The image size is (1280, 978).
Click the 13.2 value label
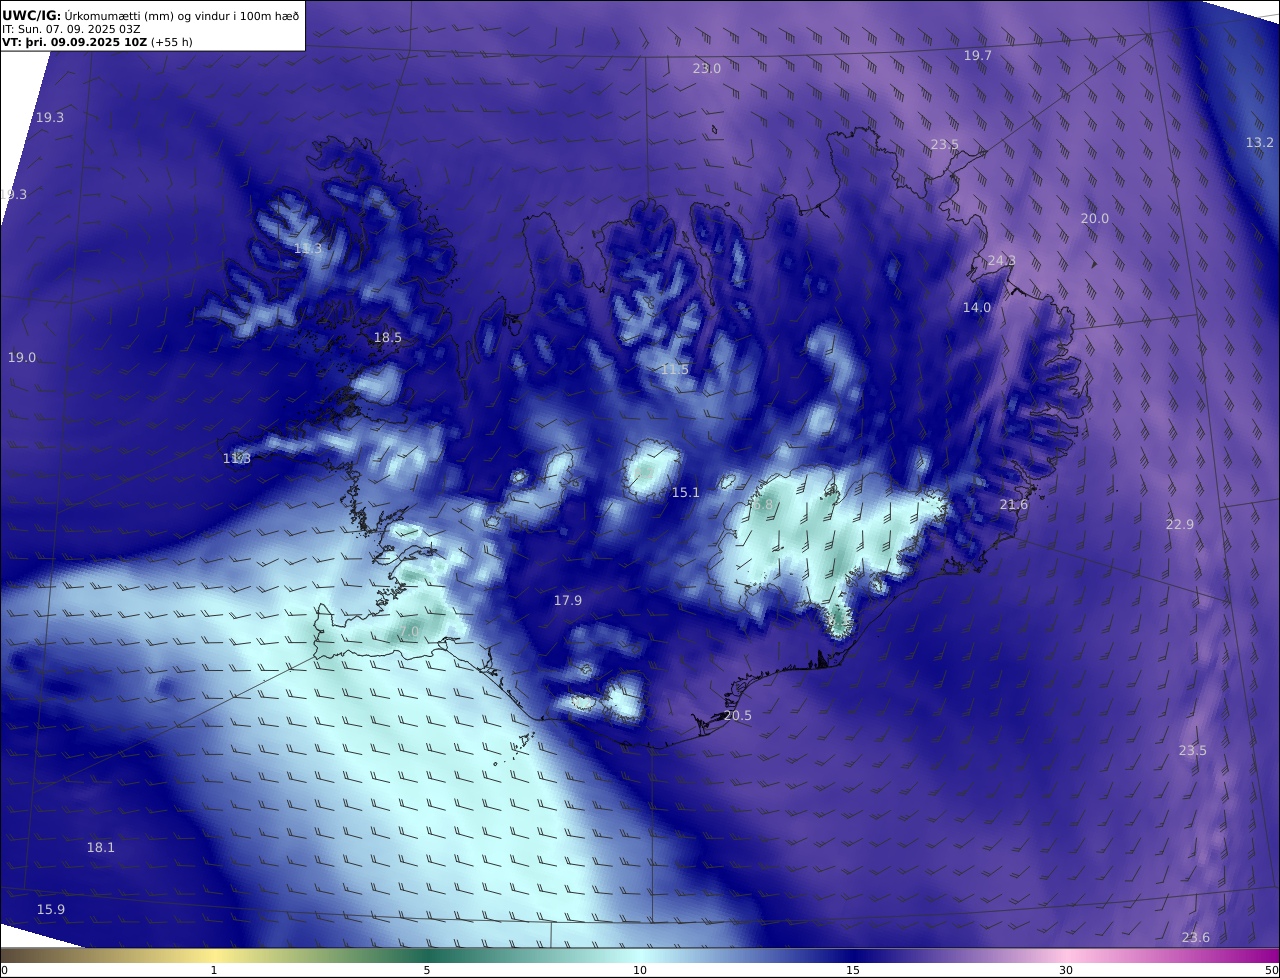click(1260, 142)
